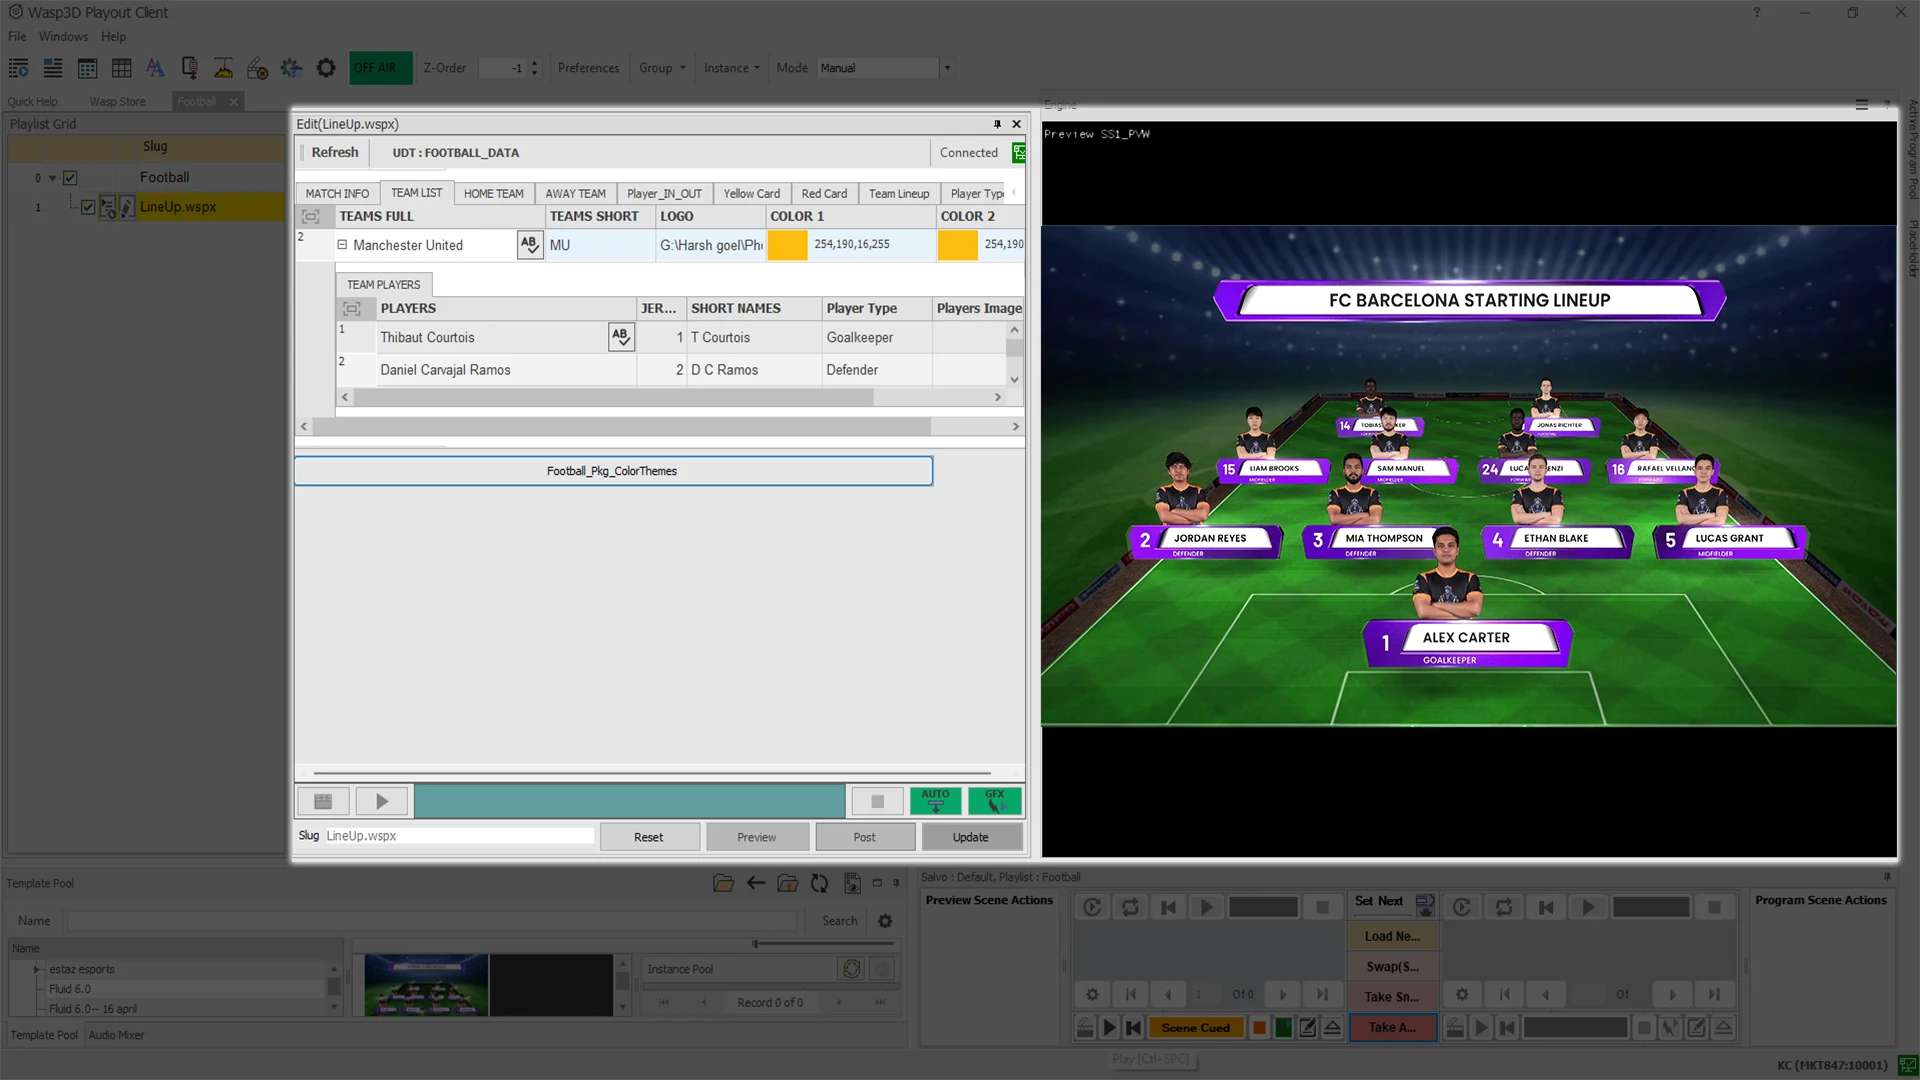Image resolution: width=1920 pixels, height=1080 pixels.
Task: Collapse the Manchester United team row
Action: 341,244
